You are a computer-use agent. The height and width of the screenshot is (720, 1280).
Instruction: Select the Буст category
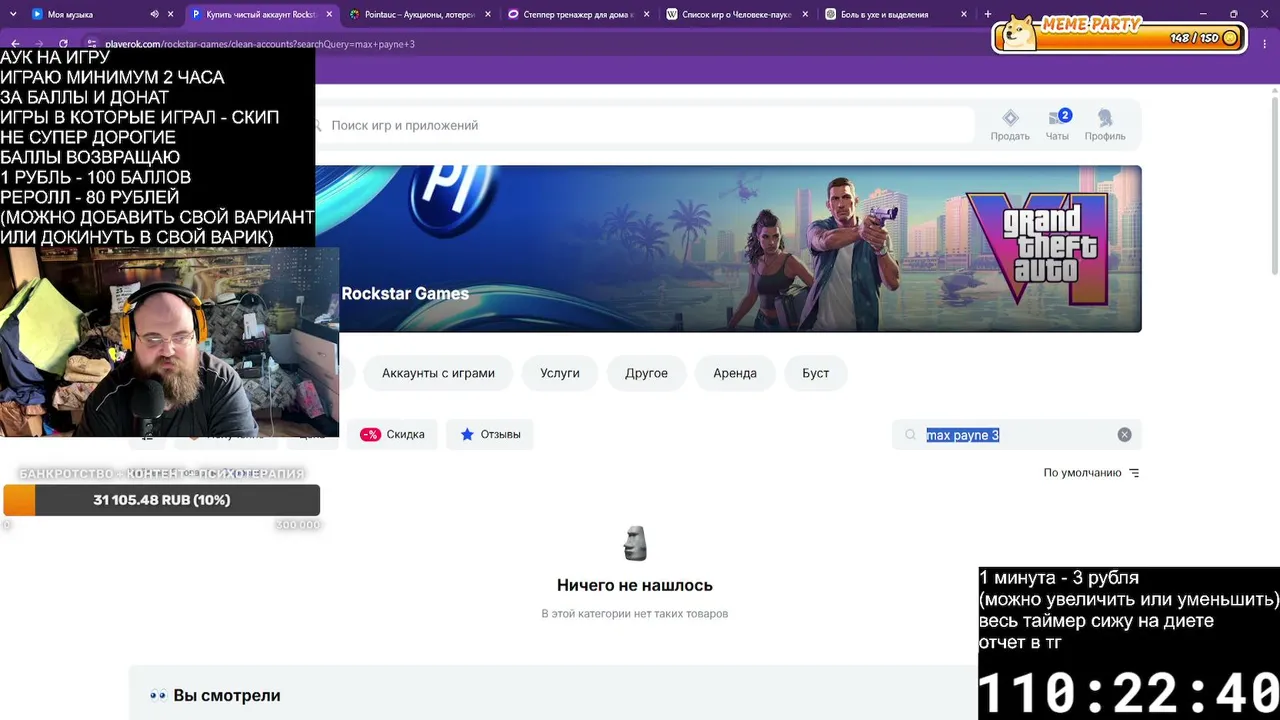pos(815,373)
